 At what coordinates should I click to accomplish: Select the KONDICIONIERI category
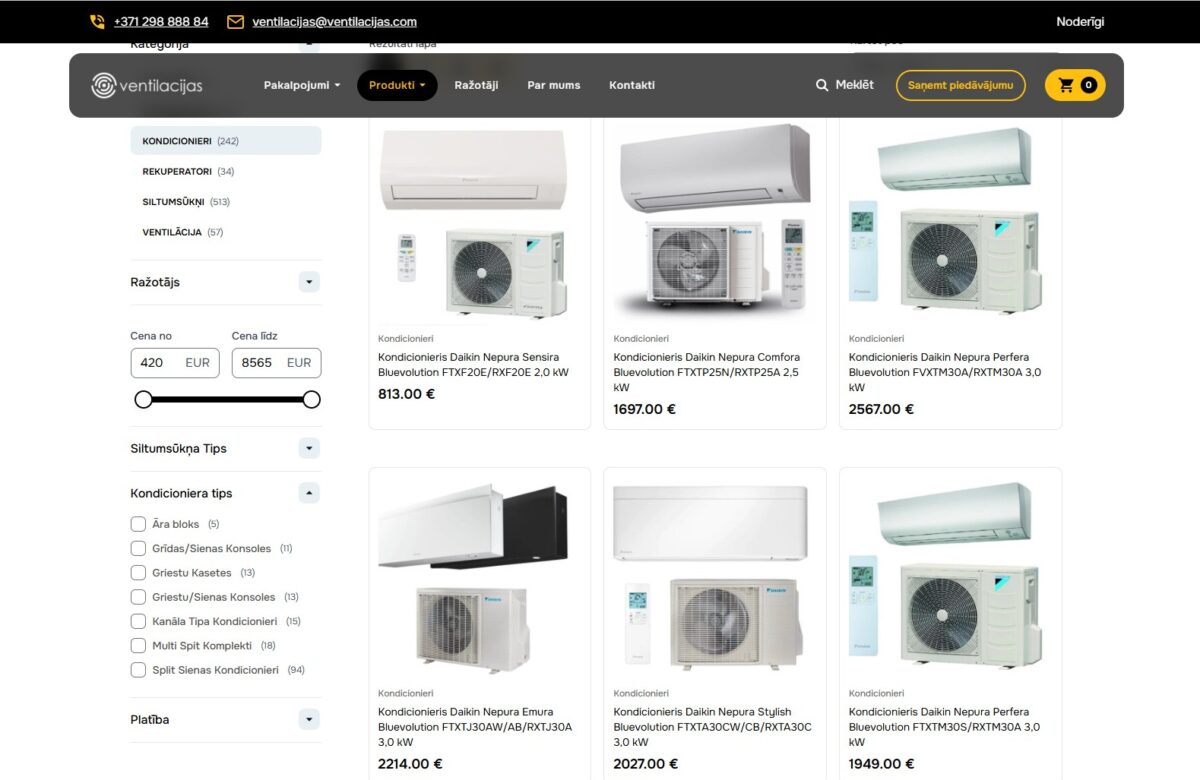[x=226, y=141]
